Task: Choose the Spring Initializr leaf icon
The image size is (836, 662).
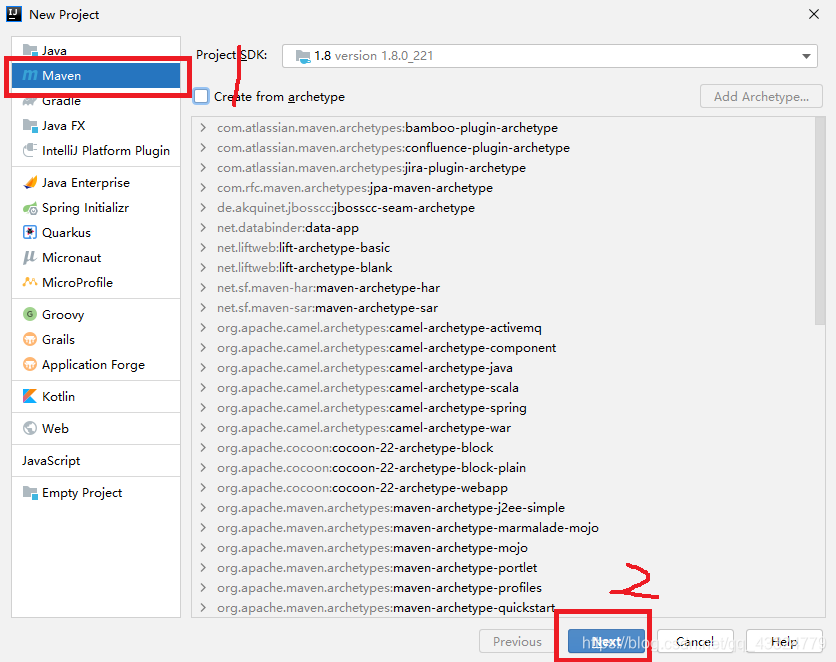Action: point(30,208)
